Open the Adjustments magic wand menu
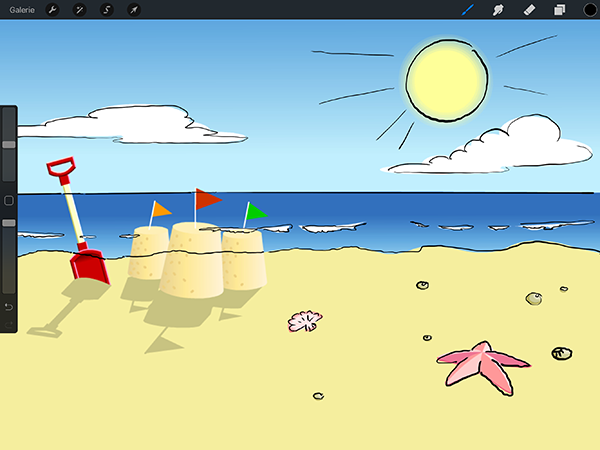The height and width of the screenshot is (450, 600). [80, 10]
